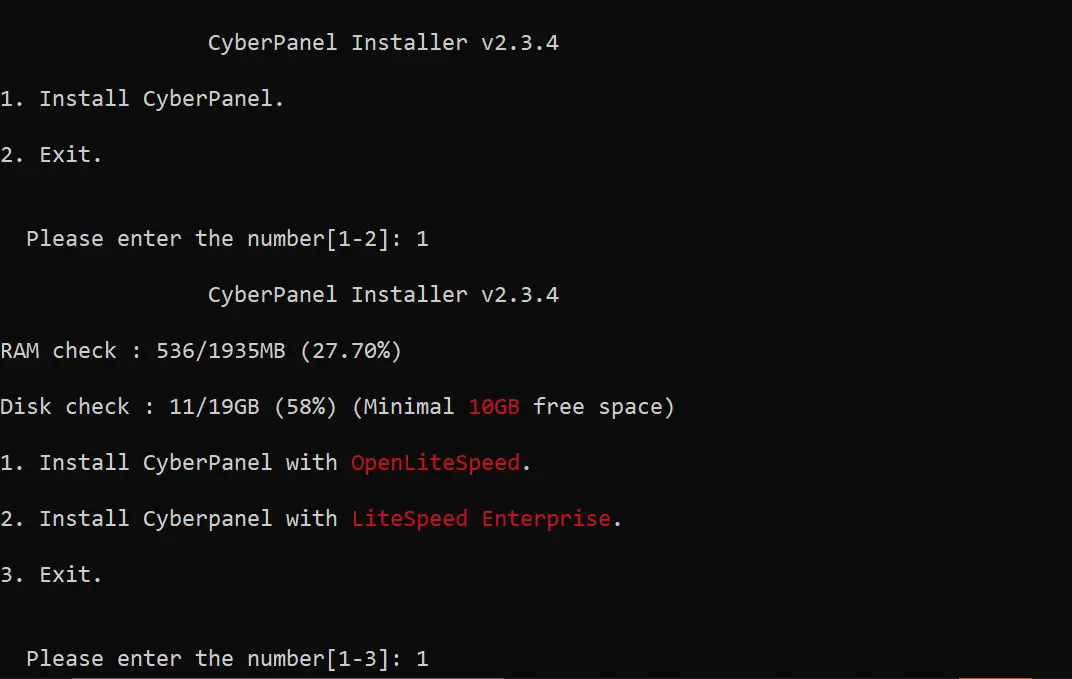Click the second CyberPanel Installer v2.3.4 heading
Image resolution: width=1072 pixels, height=679 pixels.
click(x=383, y=295)
